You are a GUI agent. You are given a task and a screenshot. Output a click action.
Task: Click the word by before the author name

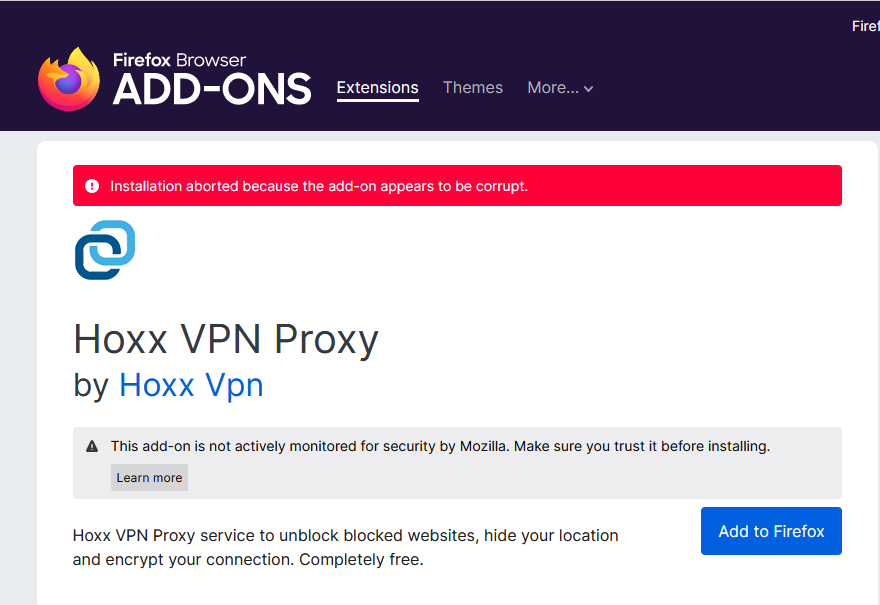click(x=90, y=387)
